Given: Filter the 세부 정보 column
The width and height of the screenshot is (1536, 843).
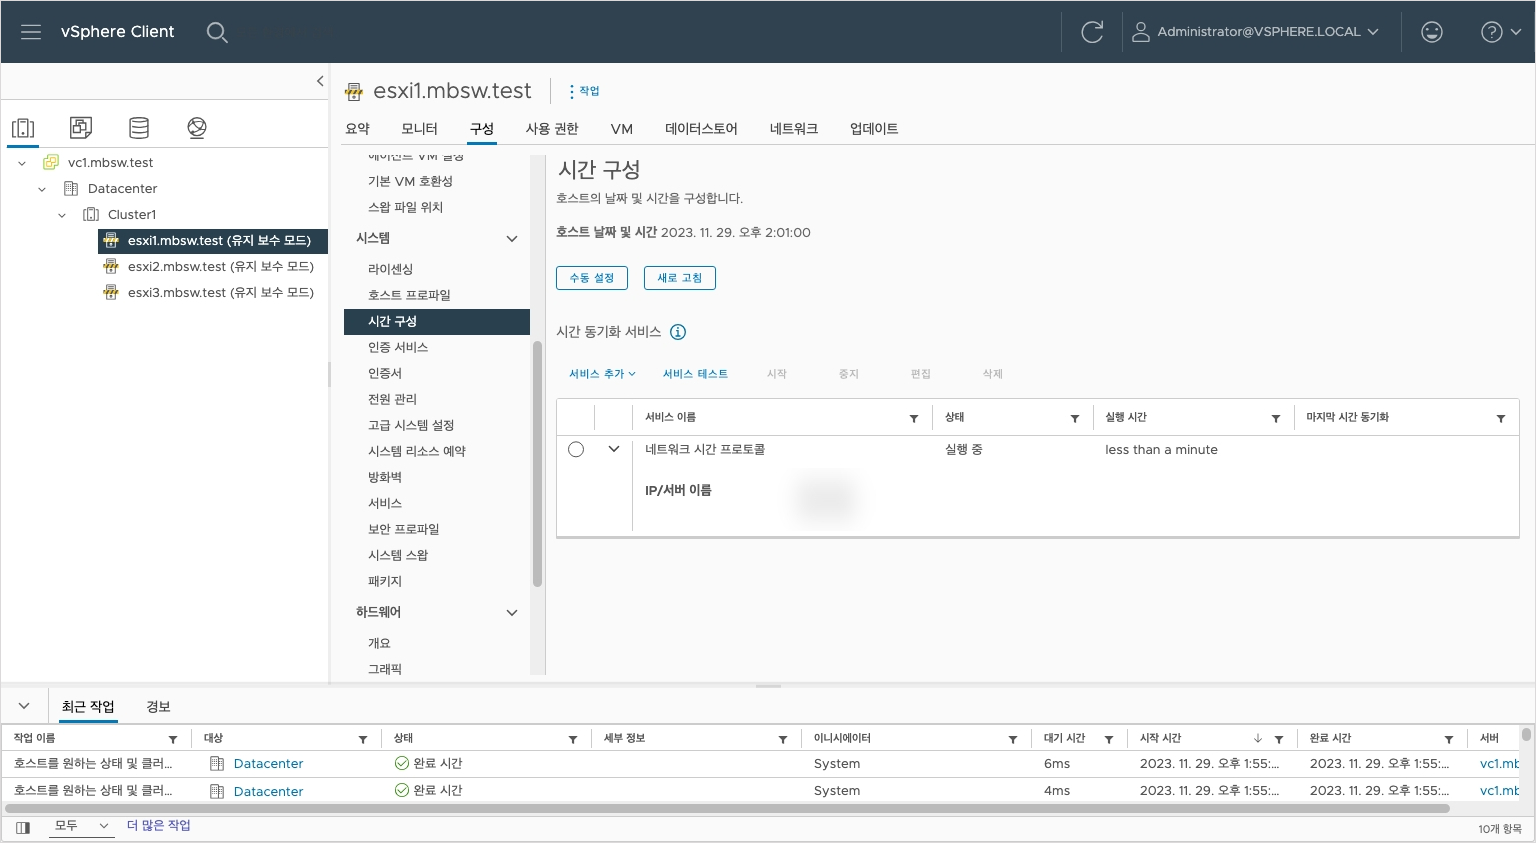Looking at the screenshot, I should coord(783,740).
